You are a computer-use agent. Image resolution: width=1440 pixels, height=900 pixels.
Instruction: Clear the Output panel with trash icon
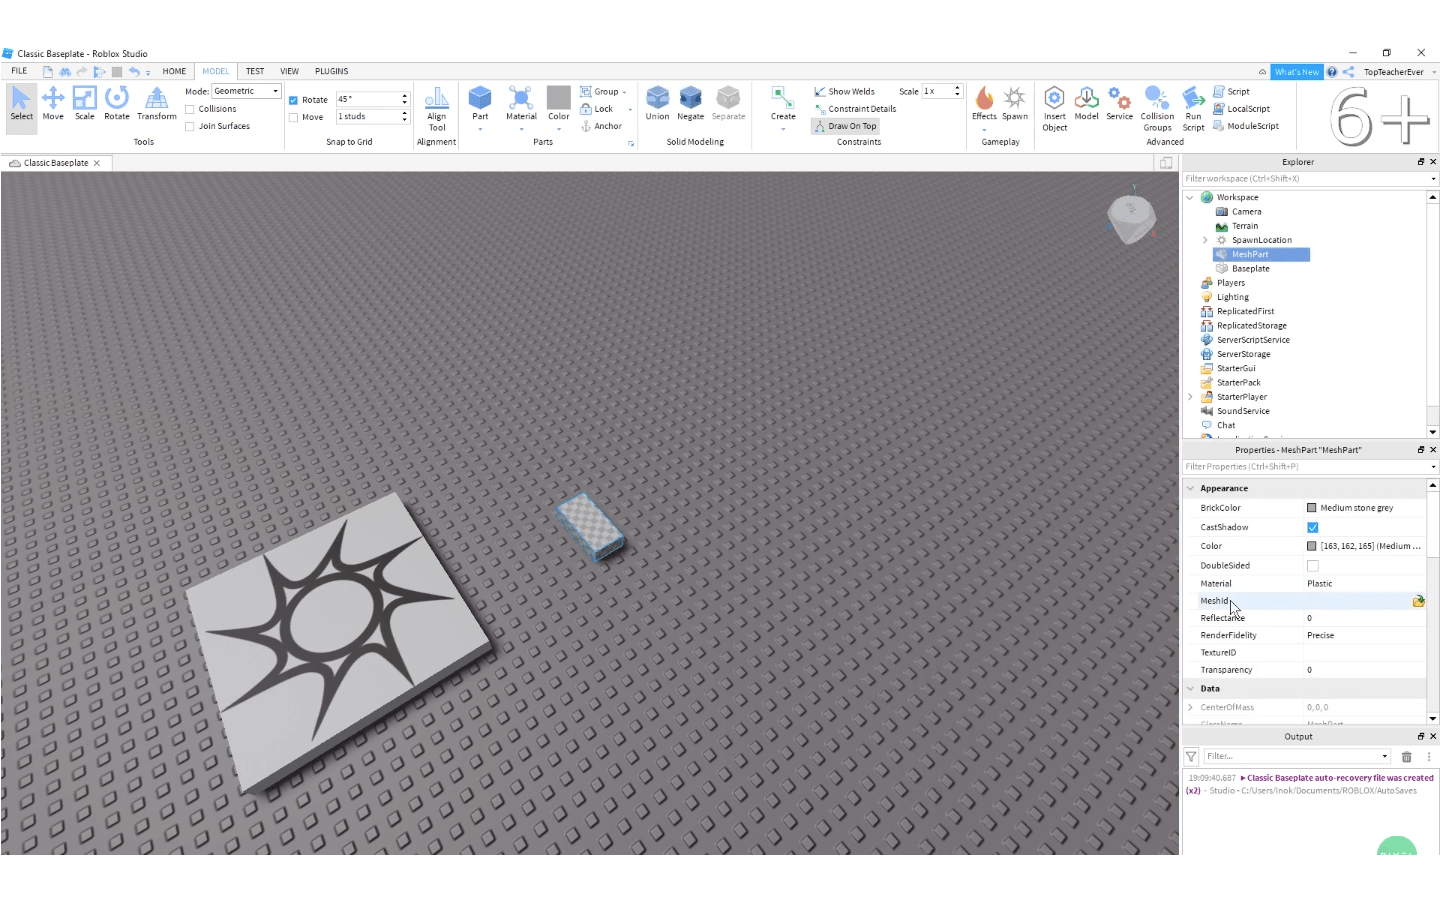(1407, 757)
